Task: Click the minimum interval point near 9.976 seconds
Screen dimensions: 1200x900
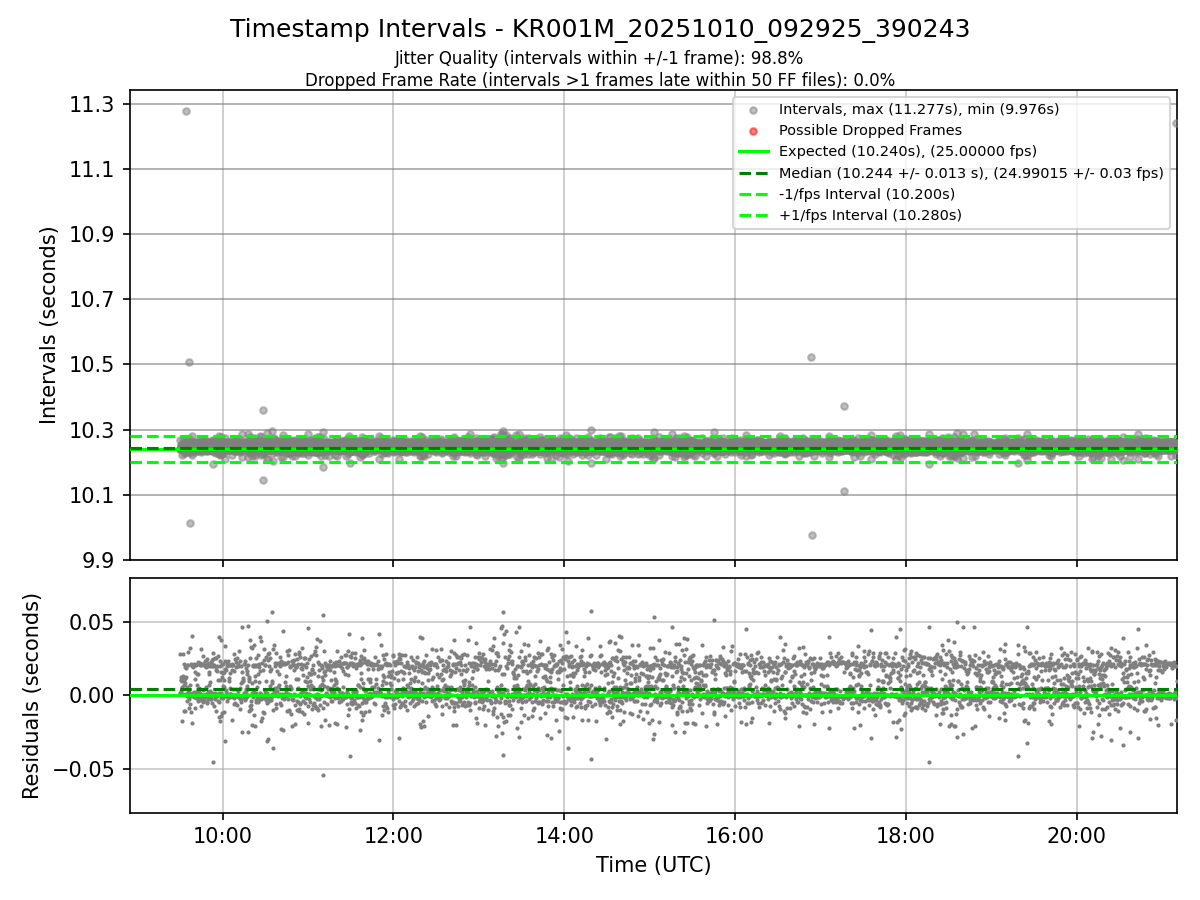Action: pos(812,535)
